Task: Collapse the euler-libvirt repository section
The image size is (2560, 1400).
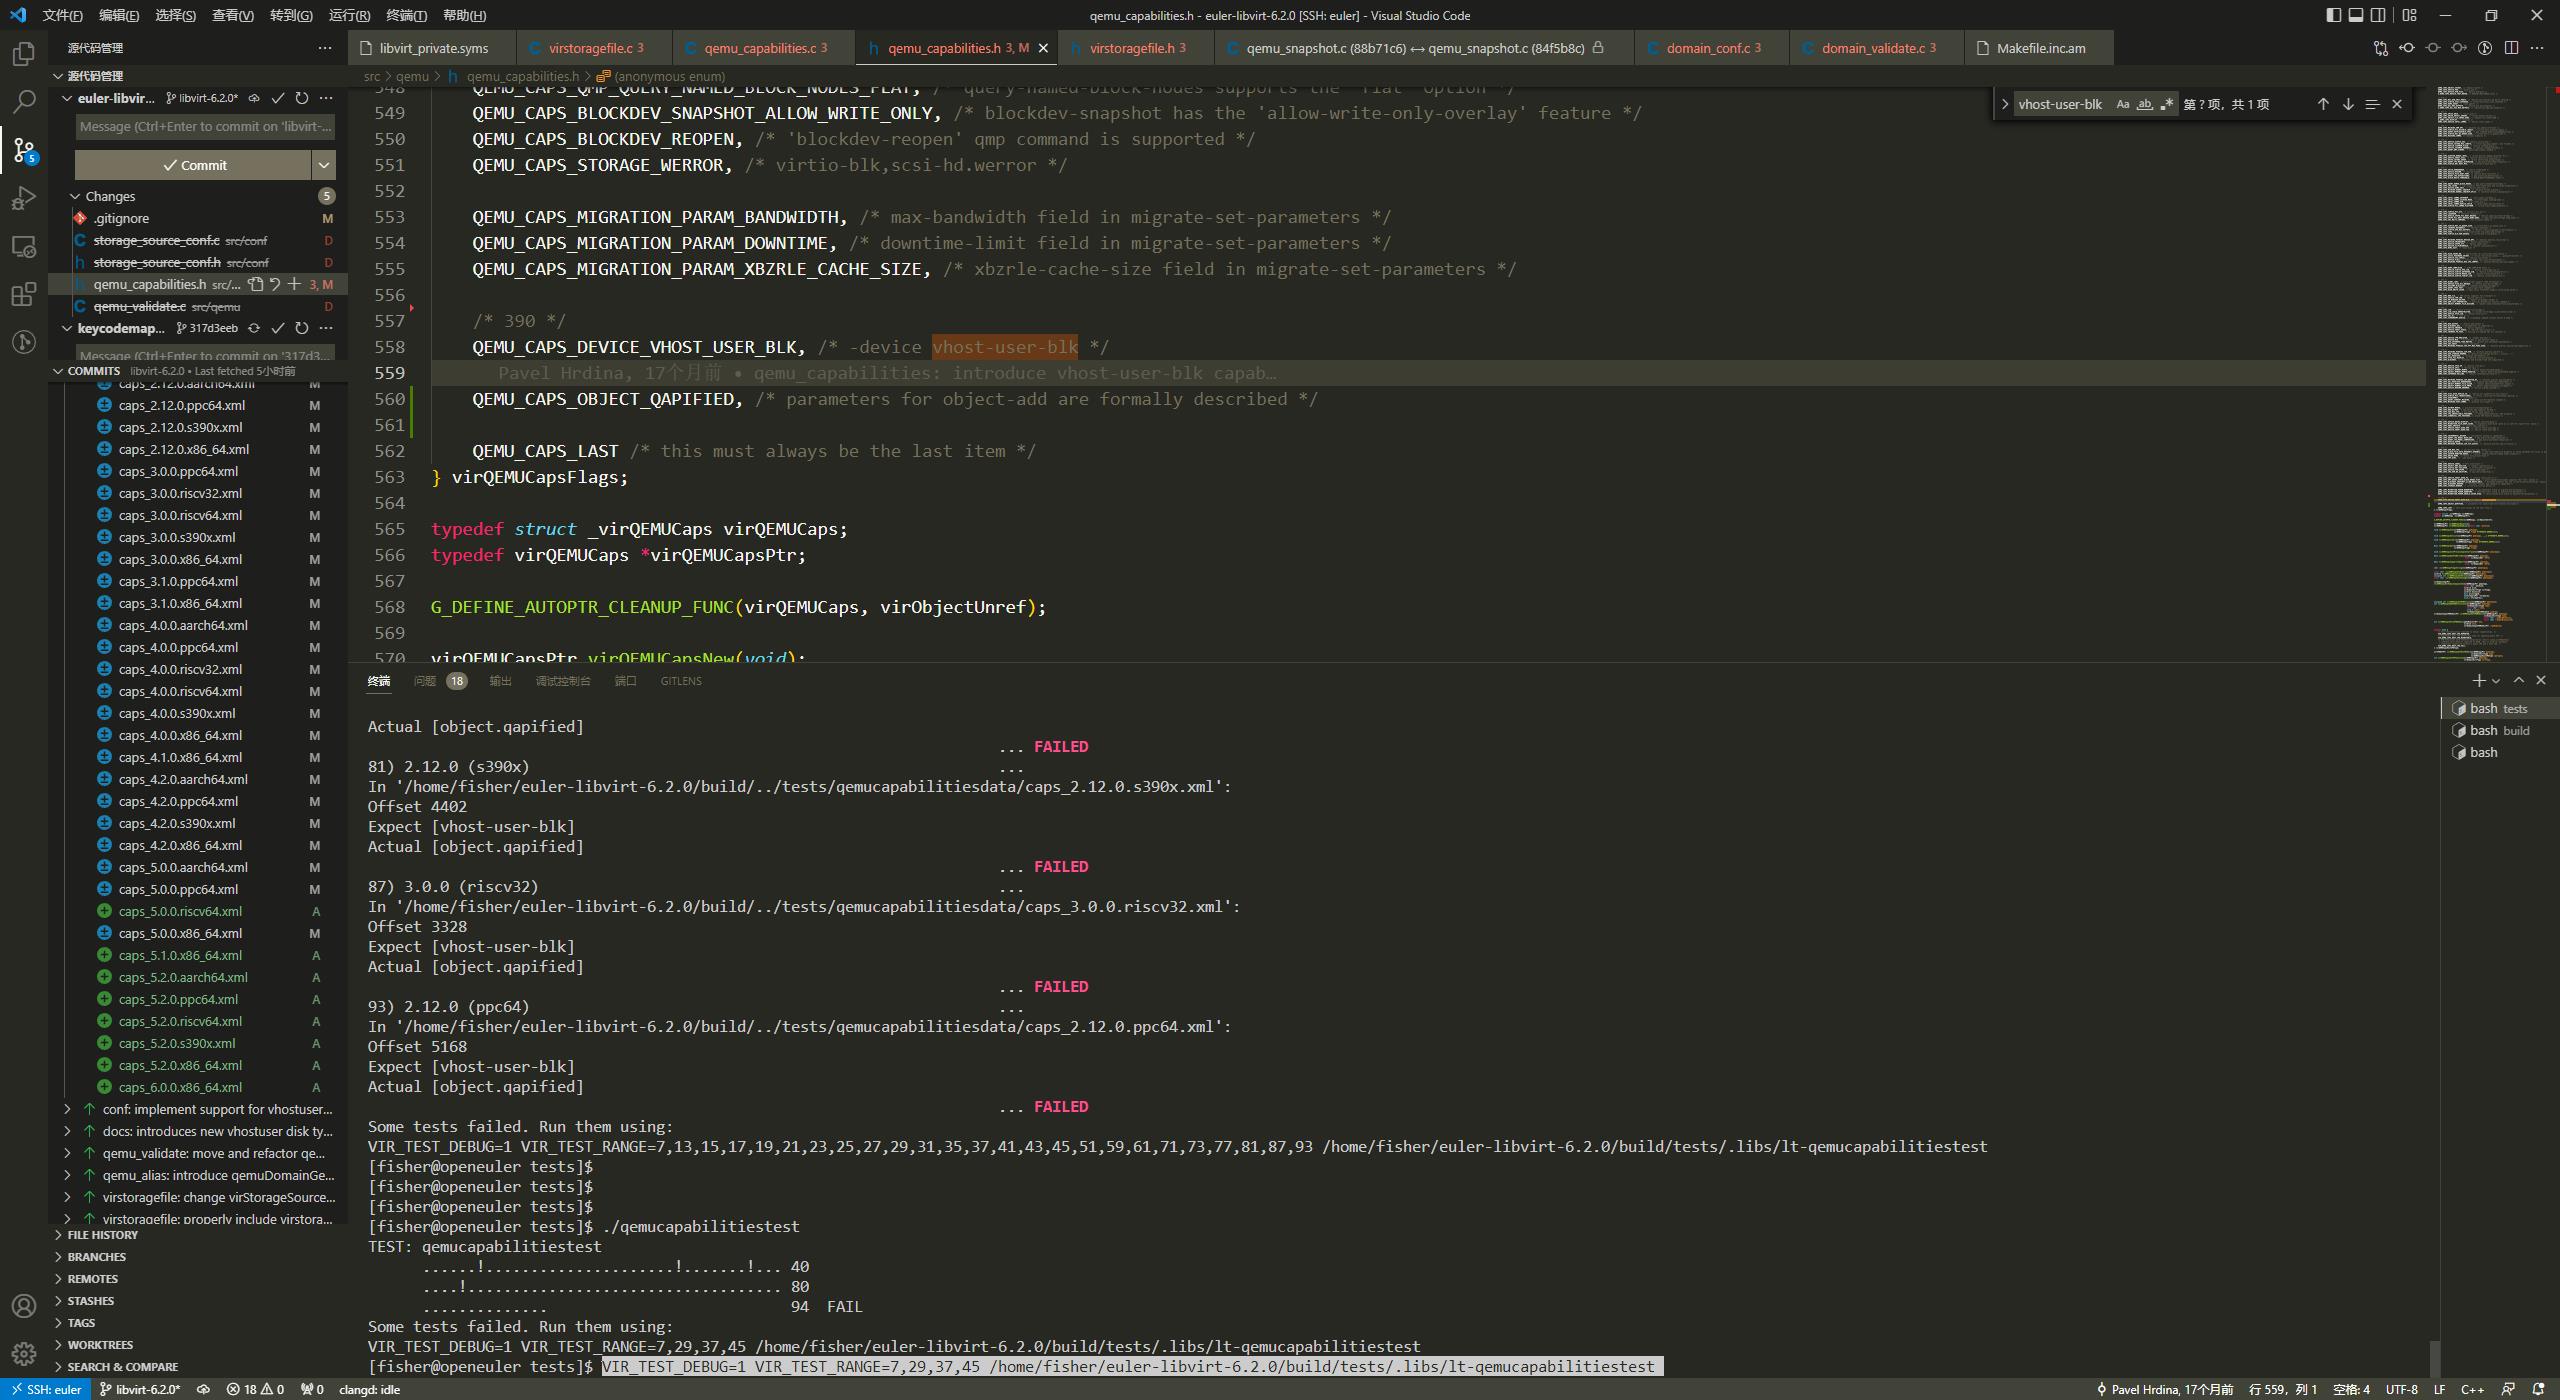Action: (67, 98)
